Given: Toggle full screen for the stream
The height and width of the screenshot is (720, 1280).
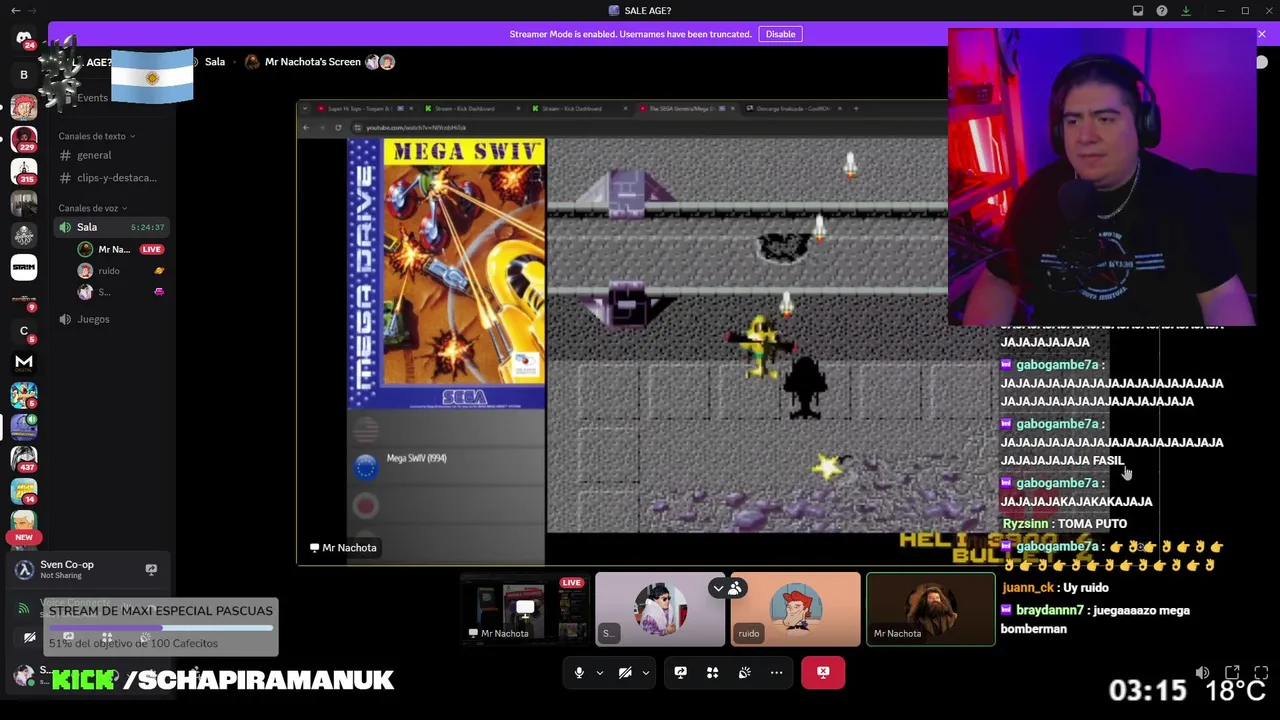Looking at the screenshot, I should tap(1261, 673).
